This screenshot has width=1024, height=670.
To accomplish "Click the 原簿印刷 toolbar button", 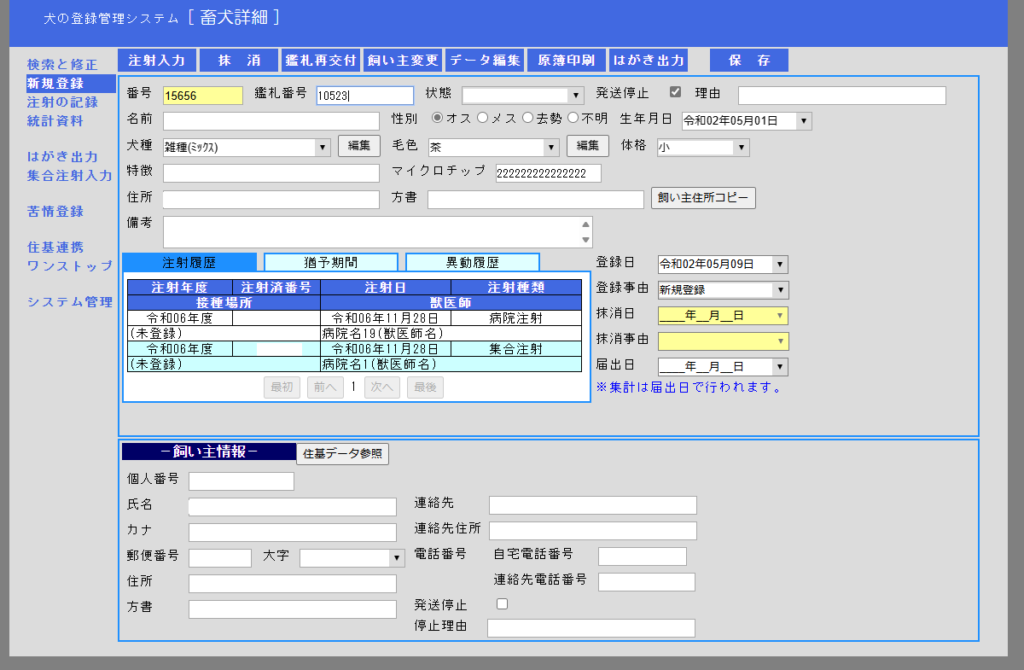I will 566,61.
